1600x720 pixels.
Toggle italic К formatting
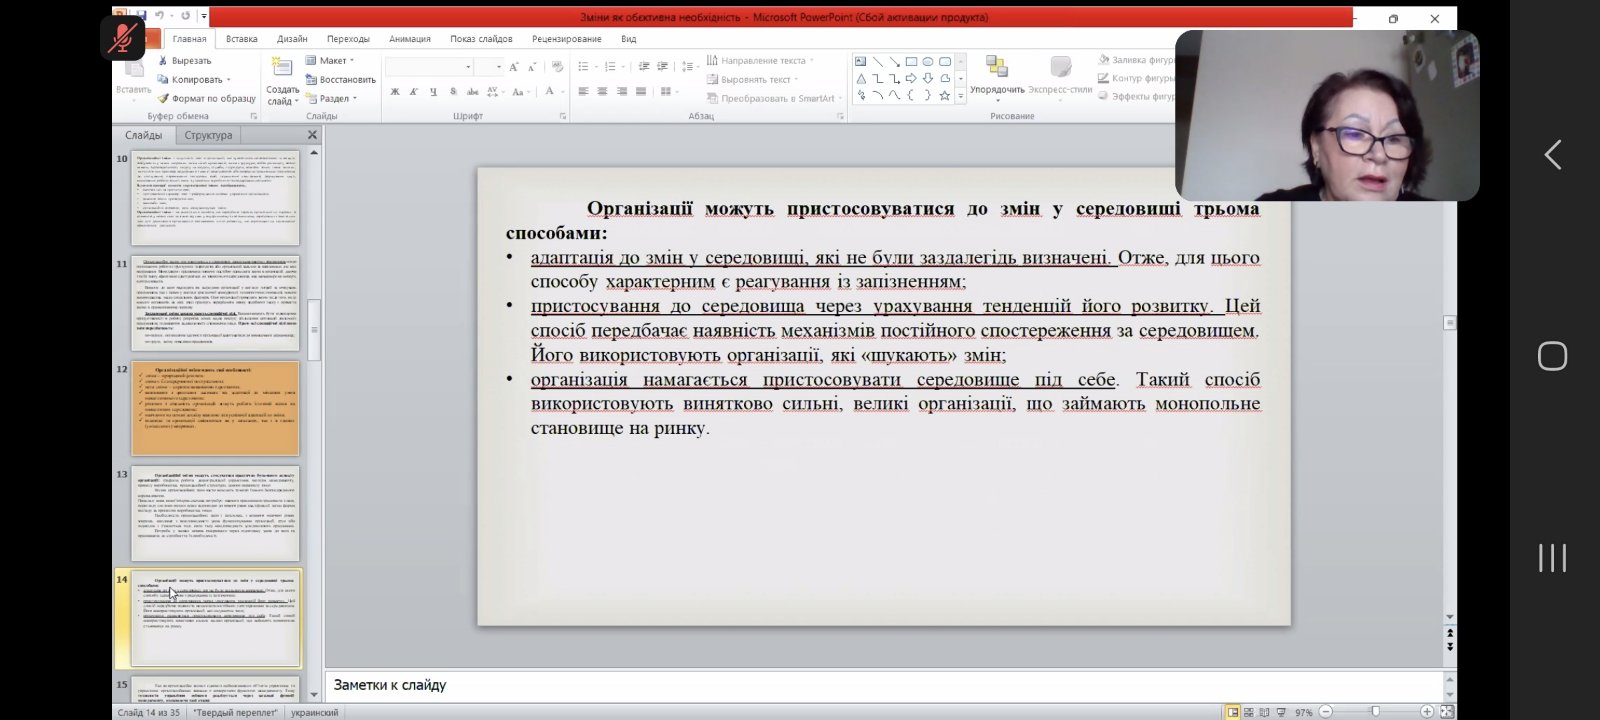point(414,92)
